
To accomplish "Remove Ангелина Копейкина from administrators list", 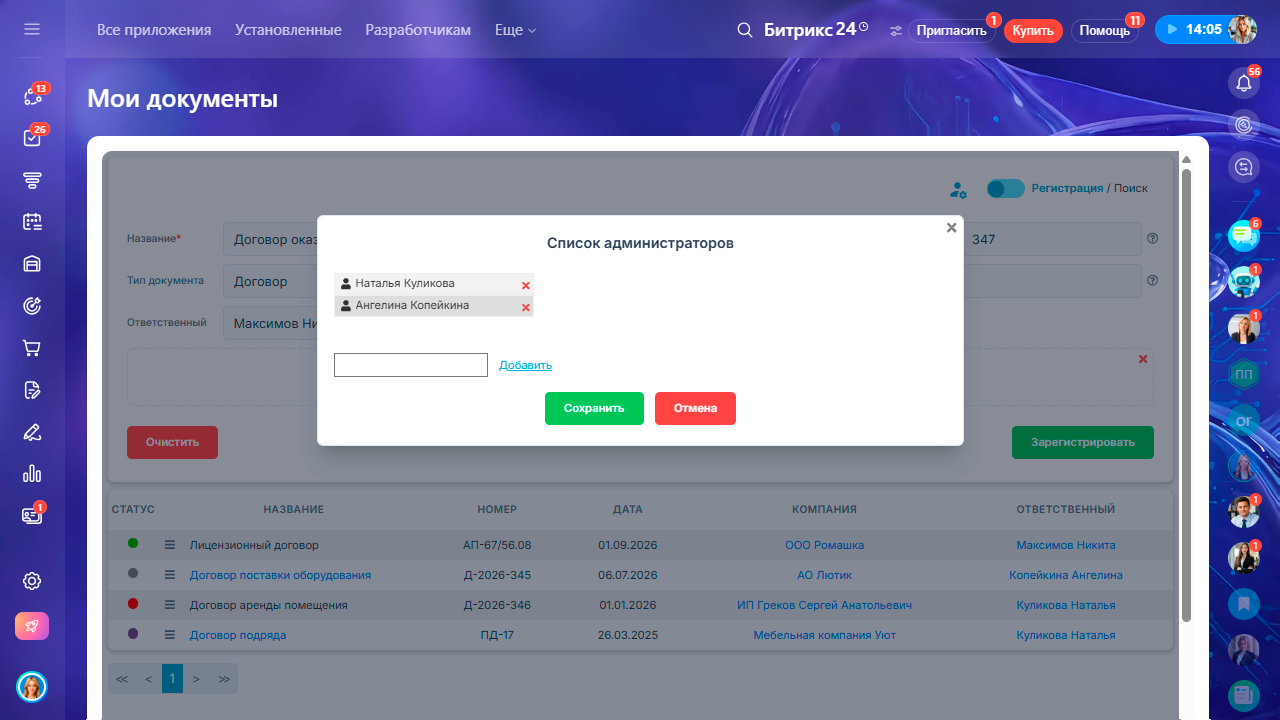I will click(x=526, y=307).
